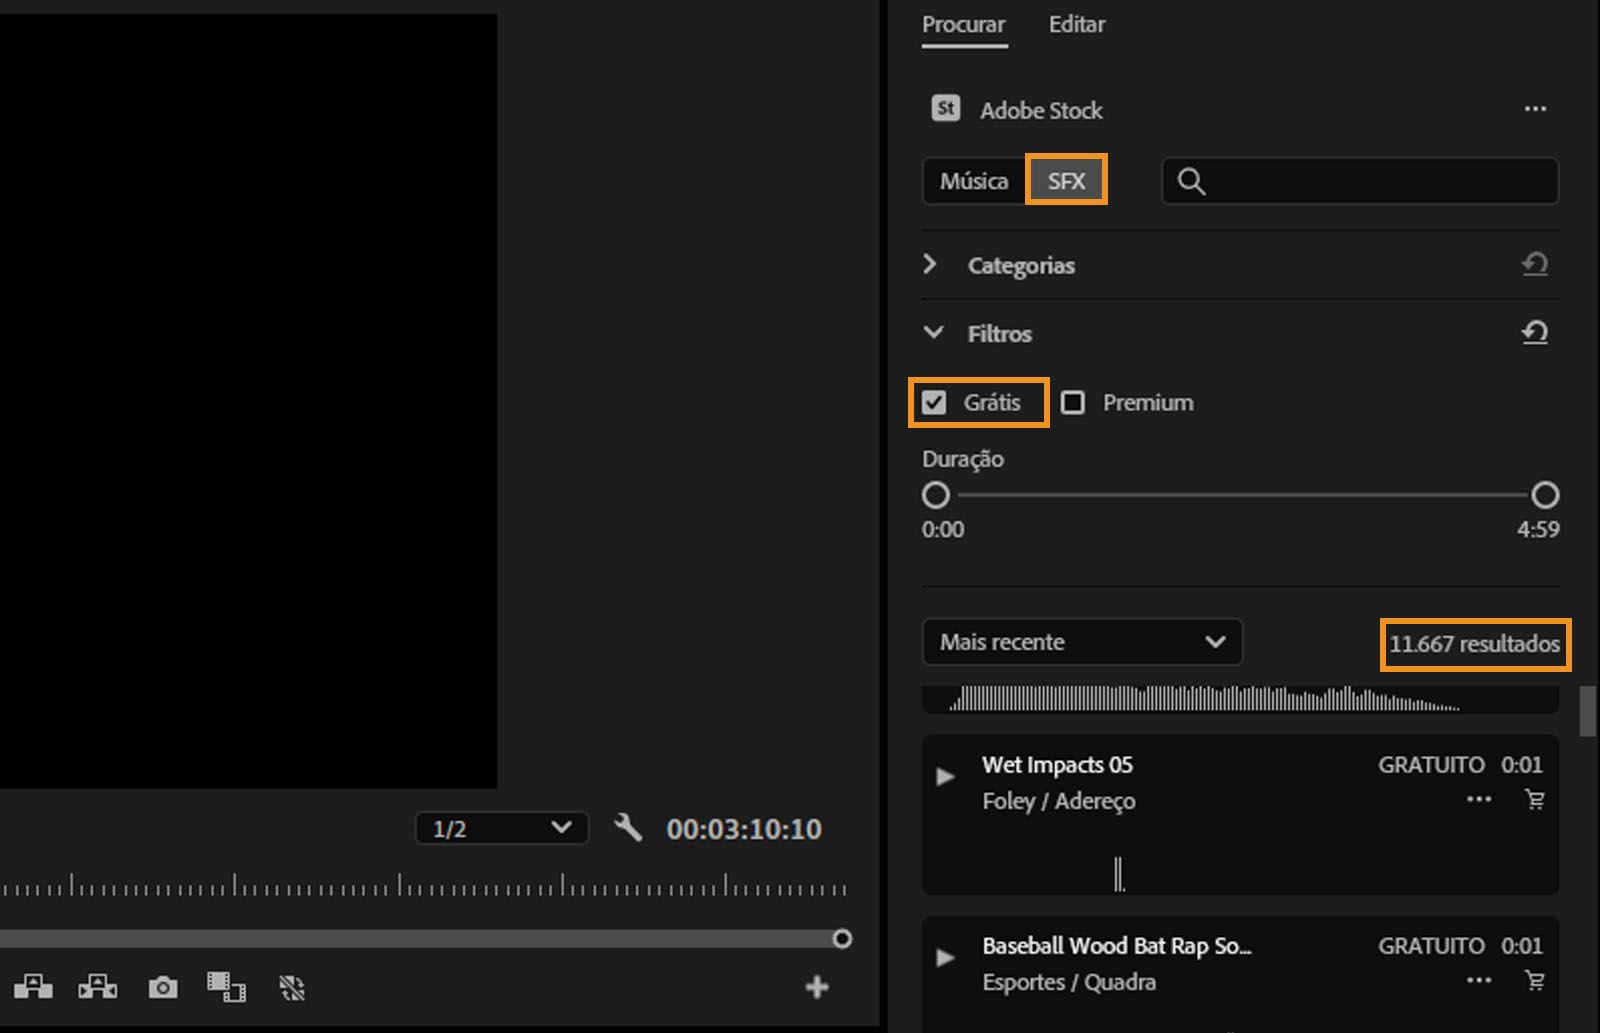Open the Adobe Stock panel options menu
This screenshot has width=1600, height=1033.
point(1537,110)
